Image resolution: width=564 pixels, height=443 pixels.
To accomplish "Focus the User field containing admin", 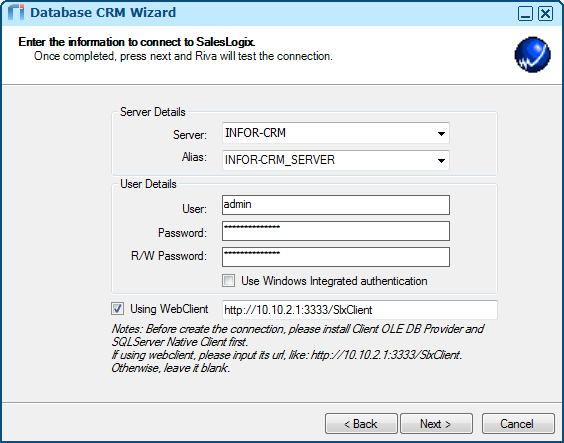I will coord(336,205).
